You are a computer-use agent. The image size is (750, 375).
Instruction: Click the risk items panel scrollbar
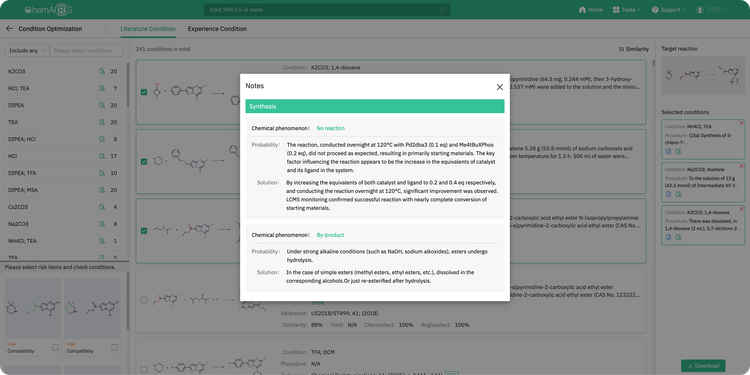128,301
